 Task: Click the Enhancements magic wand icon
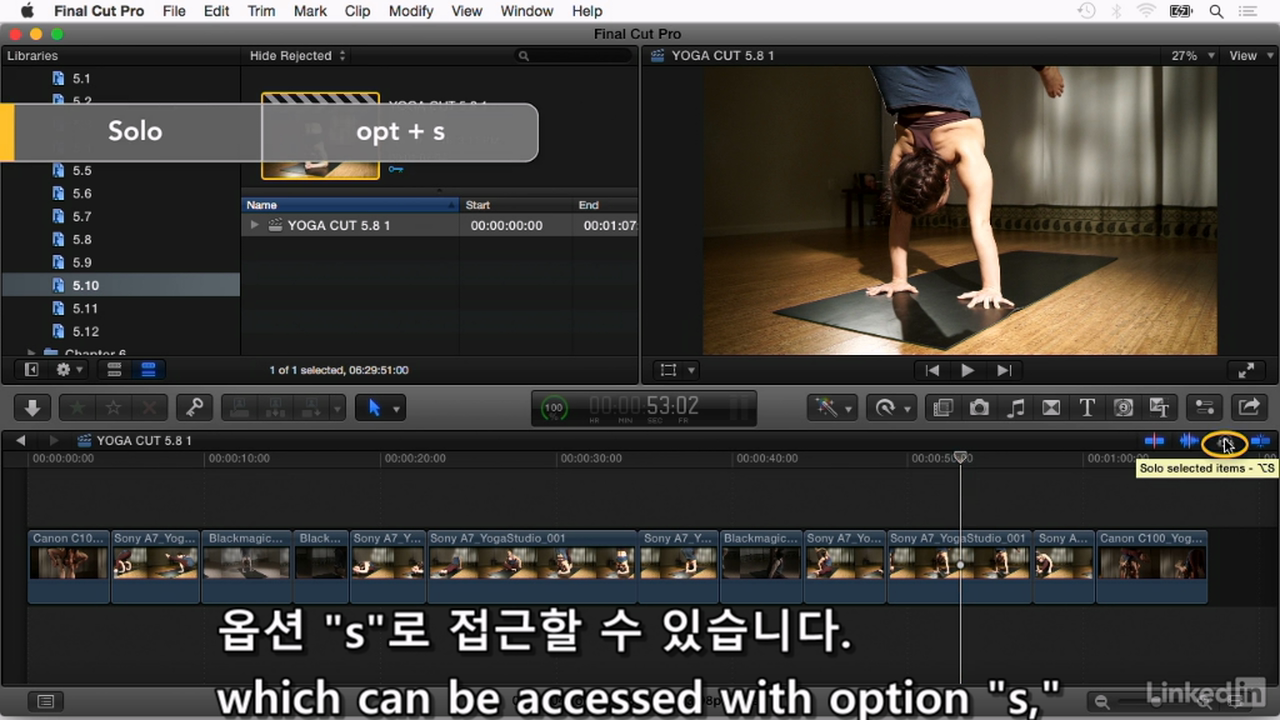[826, 407]
